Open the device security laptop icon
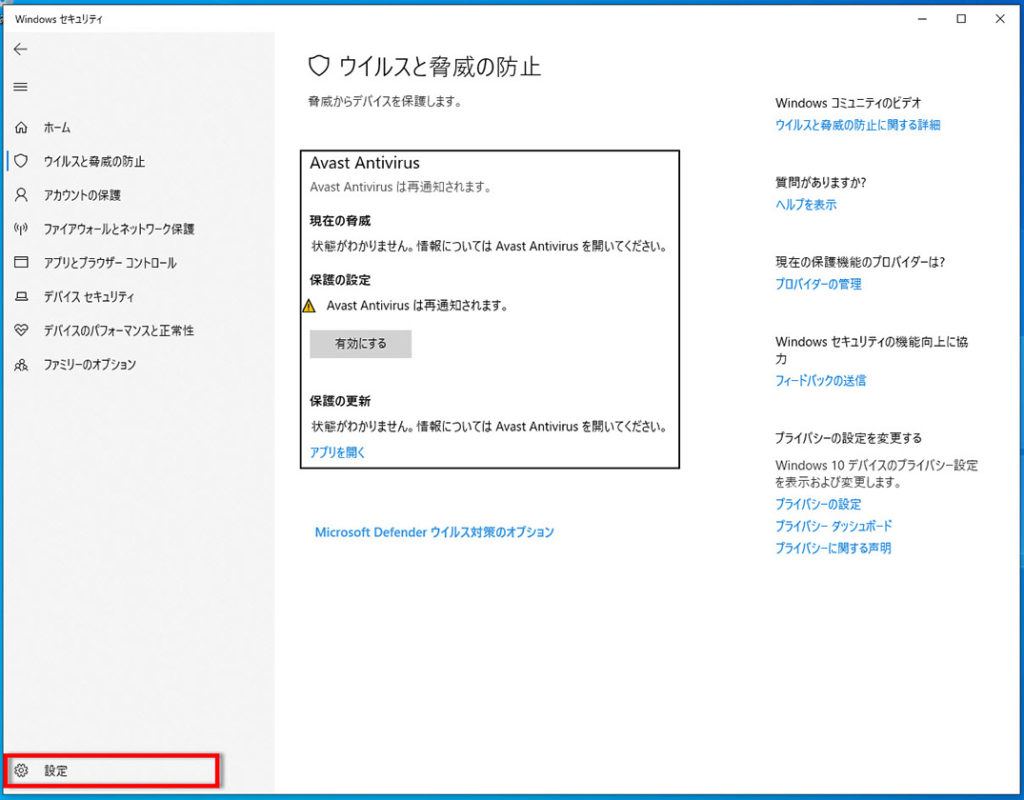 [x=21, y=297]
